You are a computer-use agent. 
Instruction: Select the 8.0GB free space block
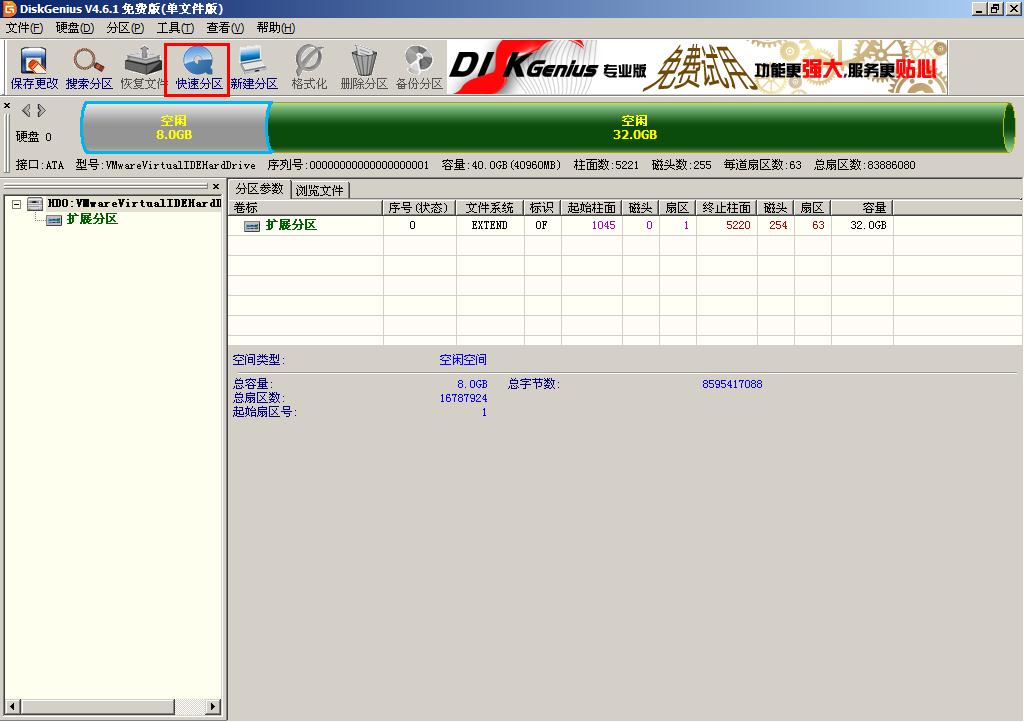(174, 127)
